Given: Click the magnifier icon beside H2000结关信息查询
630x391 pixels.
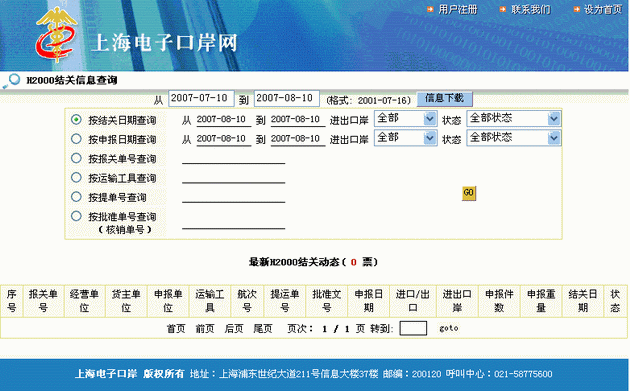Looking at the screenshot, I should pos(11,81).
